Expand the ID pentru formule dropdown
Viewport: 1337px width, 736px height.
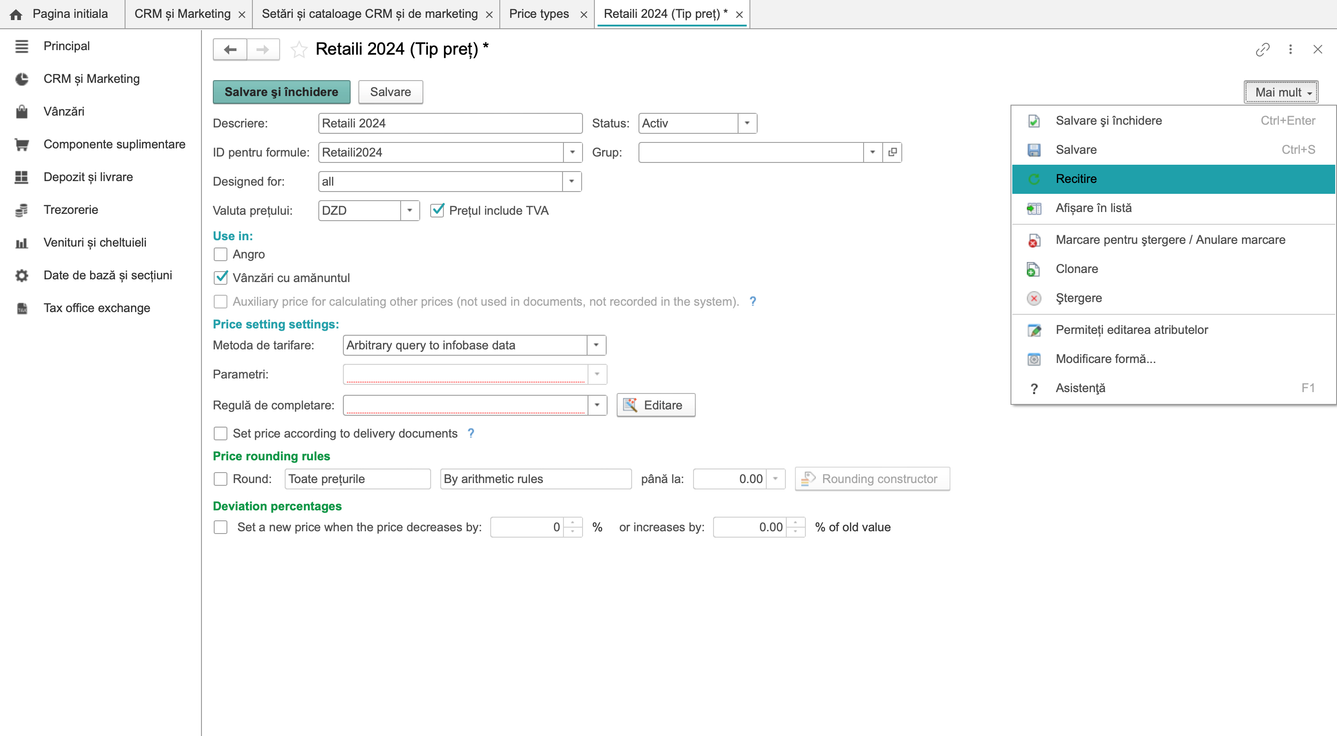point(572,152)
